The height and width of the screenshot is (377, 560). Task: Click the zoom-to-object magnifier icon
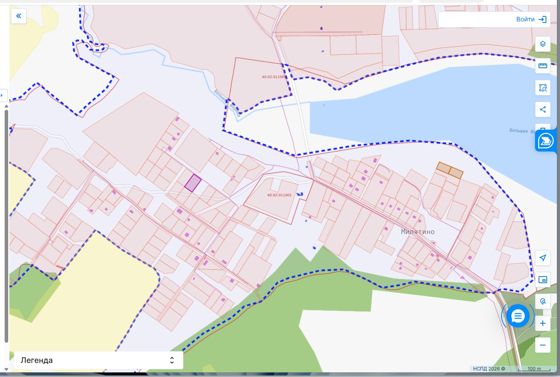click(542, 302)
